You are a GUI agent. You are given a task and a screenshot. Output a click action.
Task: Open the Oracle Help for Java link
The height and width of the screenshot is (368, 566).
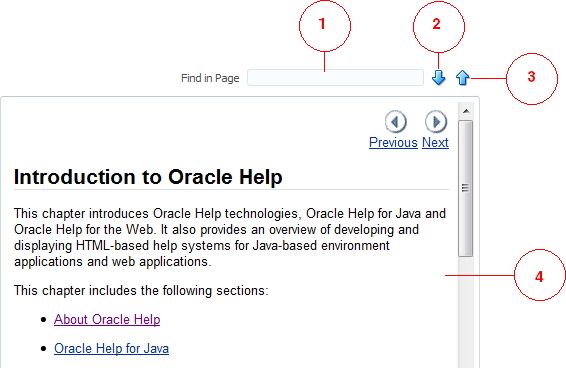(112, 348)
